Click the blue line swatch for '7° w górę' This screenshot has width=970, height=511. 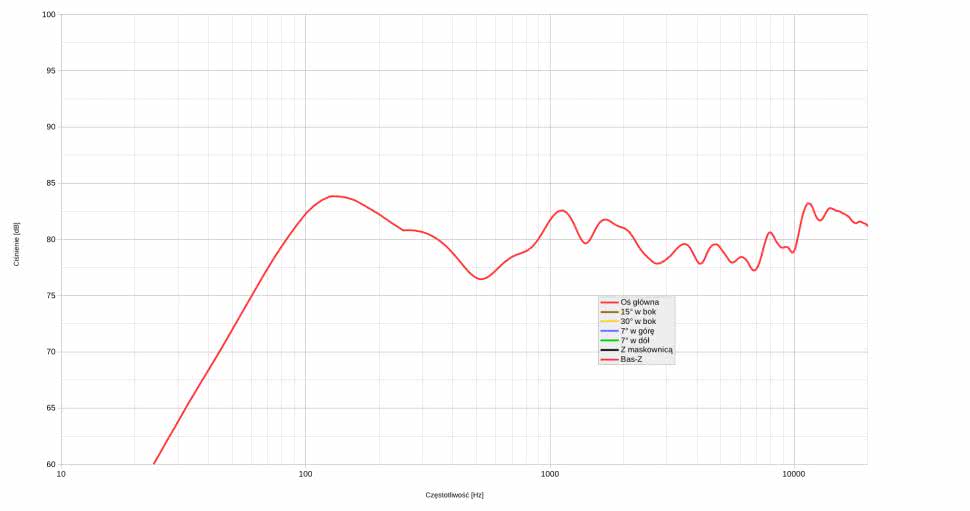[609, 331]
